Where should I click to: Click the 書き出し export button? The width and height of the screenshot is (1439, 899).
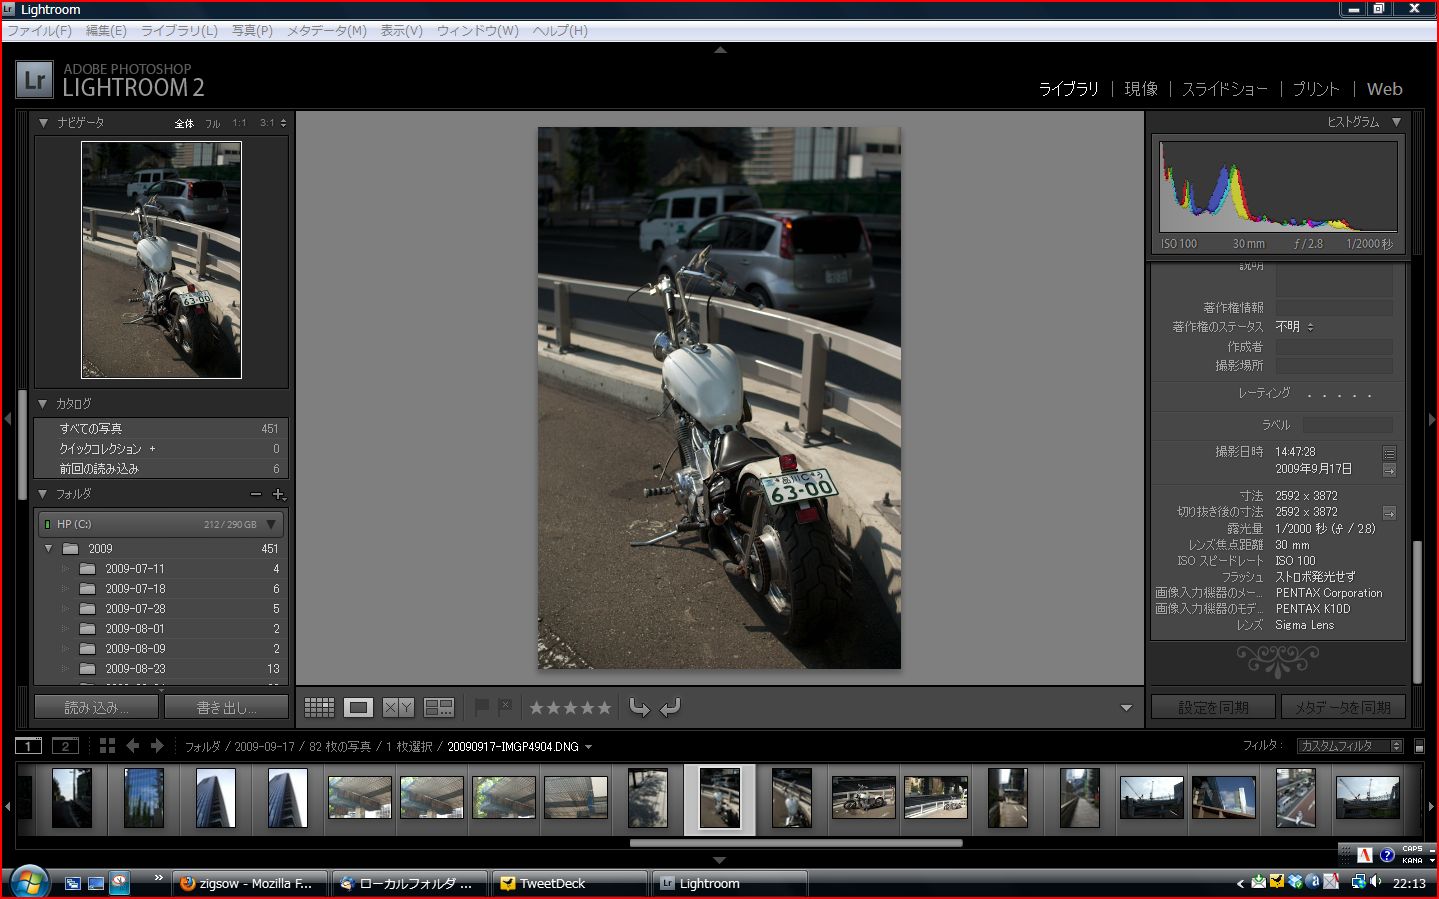[226, 707]
